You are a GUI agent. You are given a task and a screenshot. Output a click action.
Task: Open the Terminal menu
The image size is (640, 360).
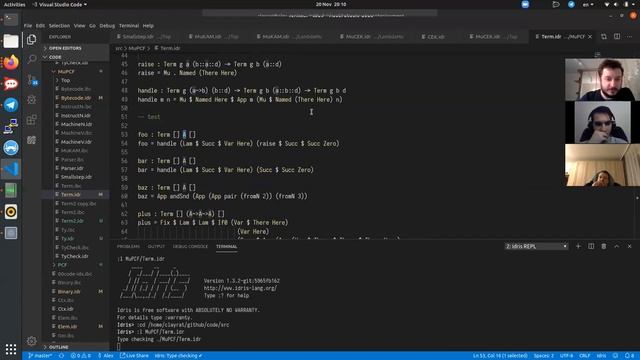[x=129, y=26]
